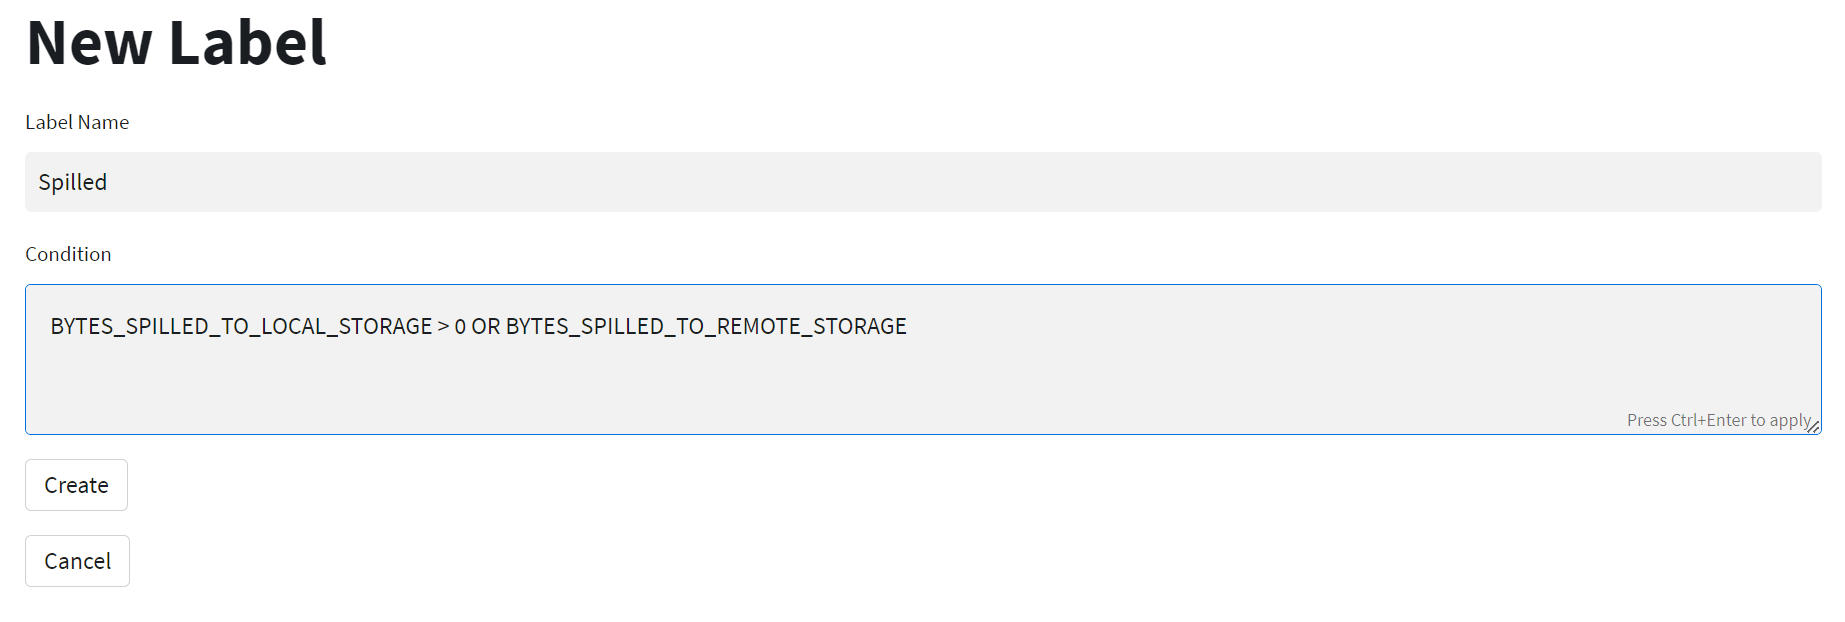The image size is (1845, 622).
Task: Click empty space right of 'Spilled' text
Action: tap(960, 182)
